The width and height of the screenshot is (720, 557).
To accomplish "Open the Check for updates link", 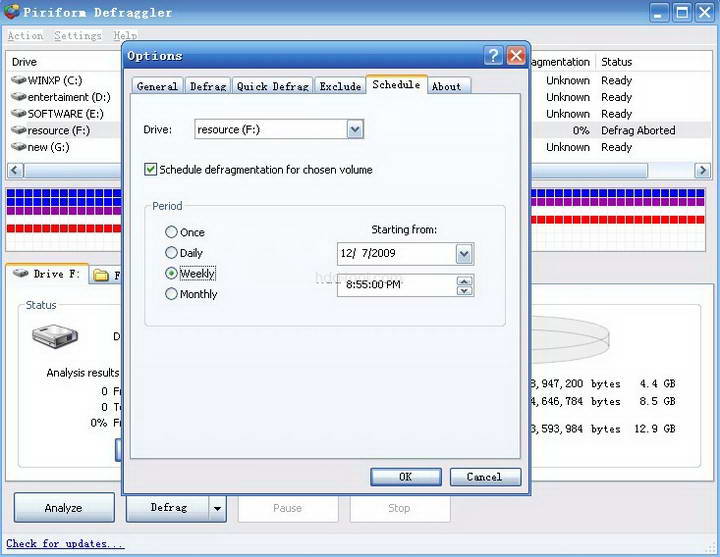I will [65, 544].
